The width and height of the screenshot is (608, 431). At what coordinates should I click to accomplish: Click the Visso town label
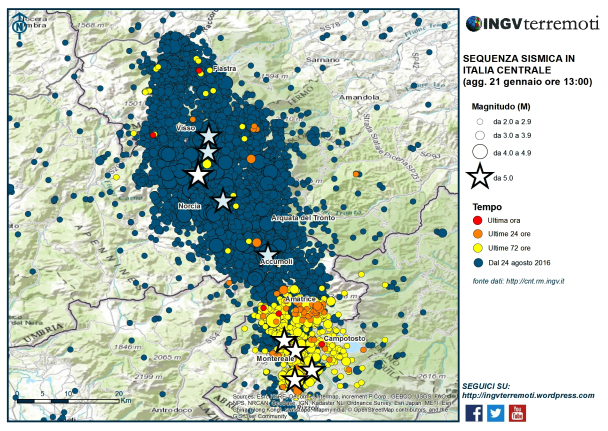(186, 128)
